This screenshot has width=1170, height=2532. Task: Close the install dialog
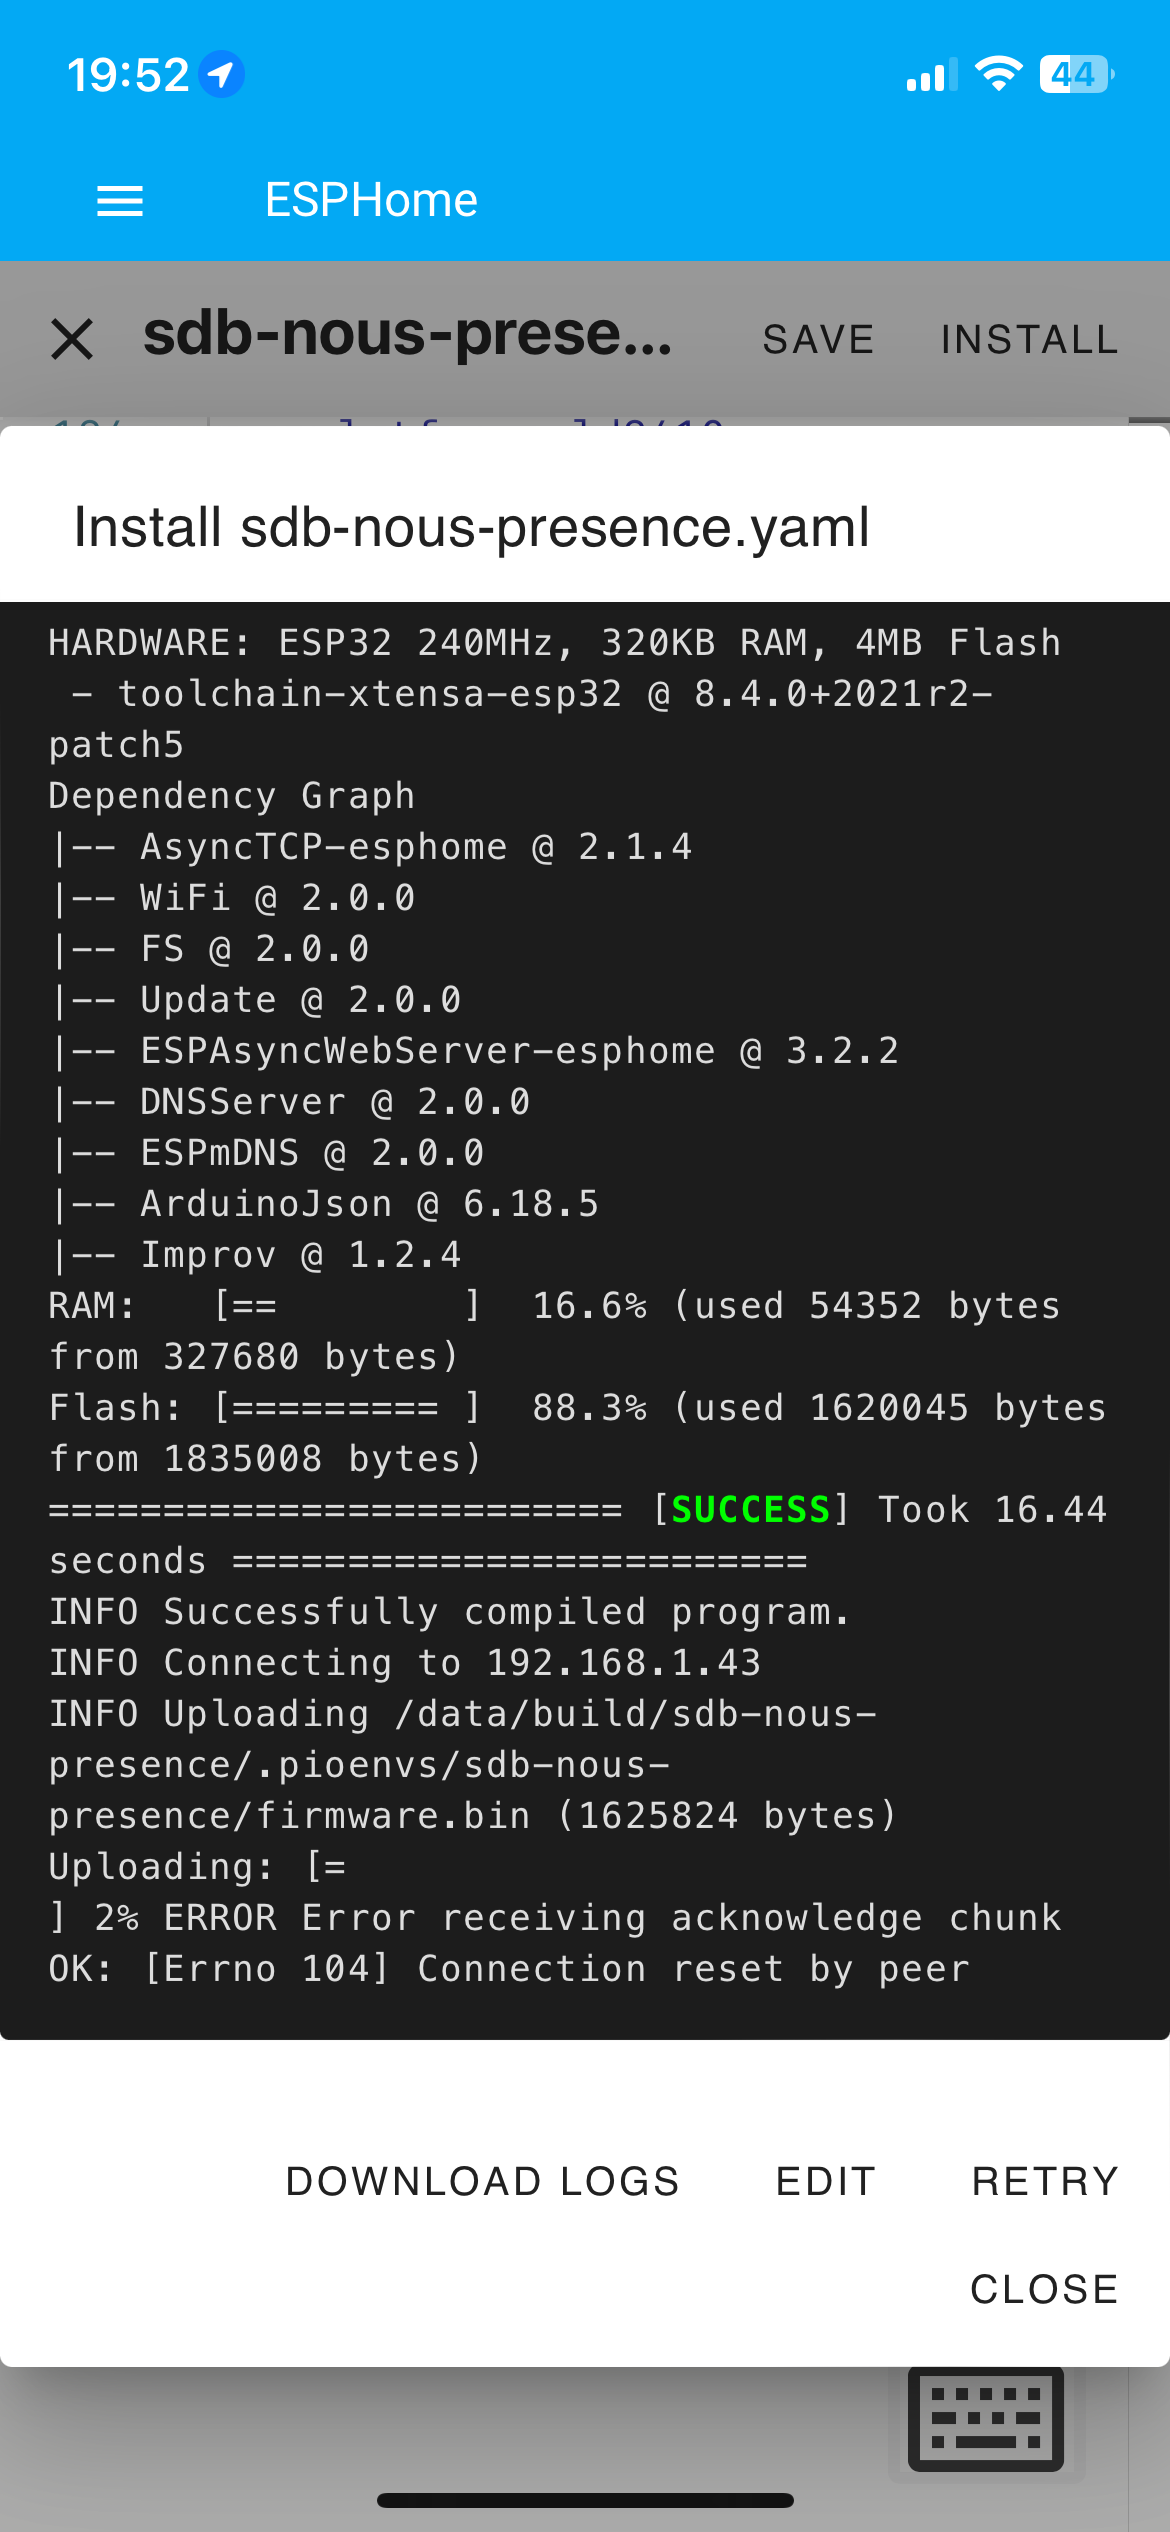[x=1044, y=2289]
